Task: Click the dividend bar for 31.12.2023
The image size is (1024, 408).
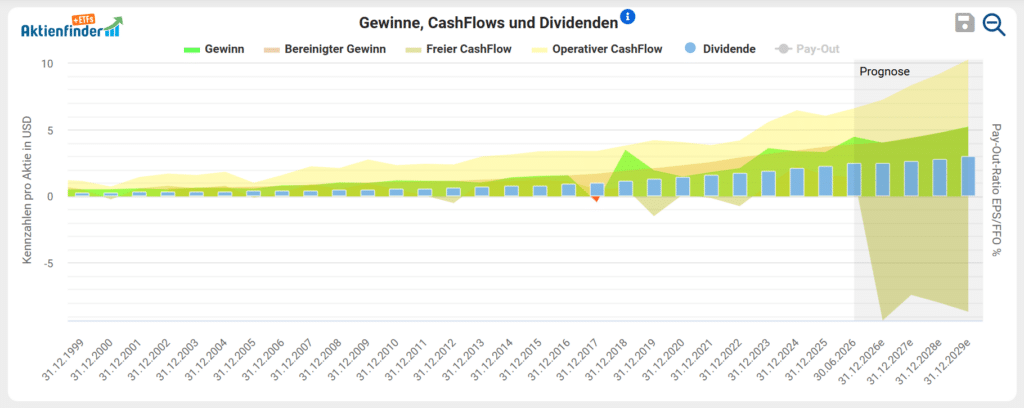Action: [x=768, y=183]
